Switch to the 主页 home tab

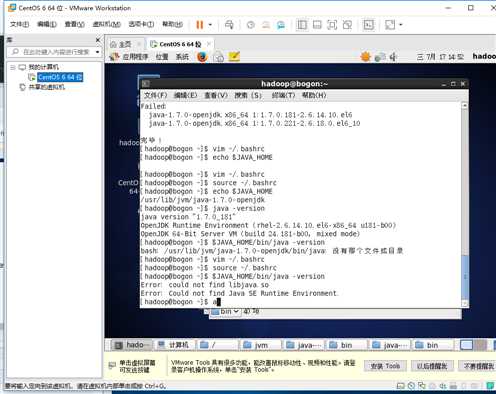[x=125, y=44]
